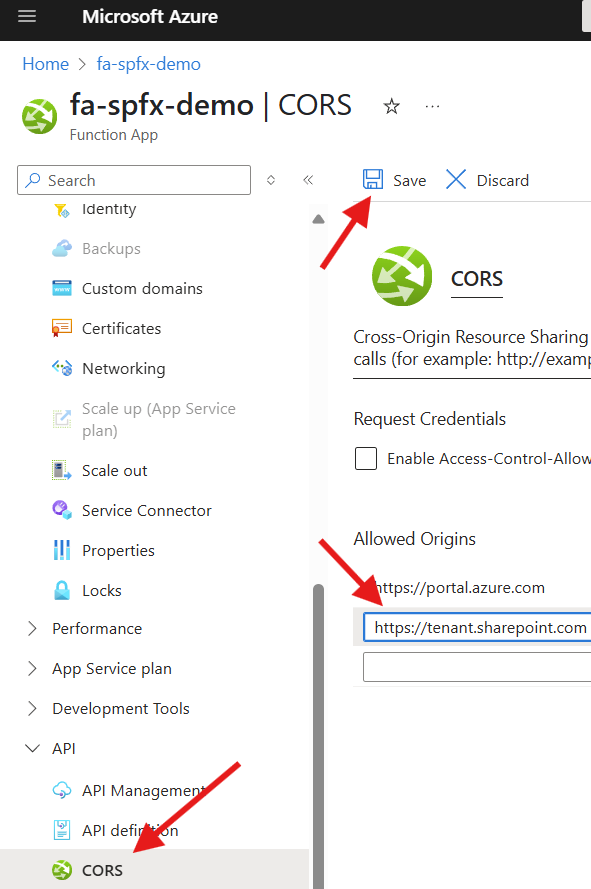Click the sidebar vertical scrollbar thumb
The width and height of the screenshot is (591, 889).
tap(318, 736)
